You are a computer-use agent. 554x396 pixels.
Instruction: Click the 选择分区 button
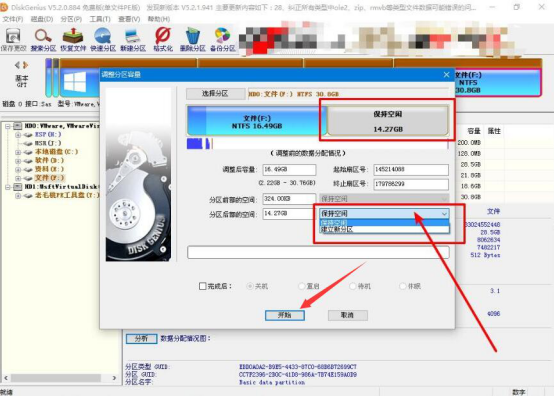point(215,94)
